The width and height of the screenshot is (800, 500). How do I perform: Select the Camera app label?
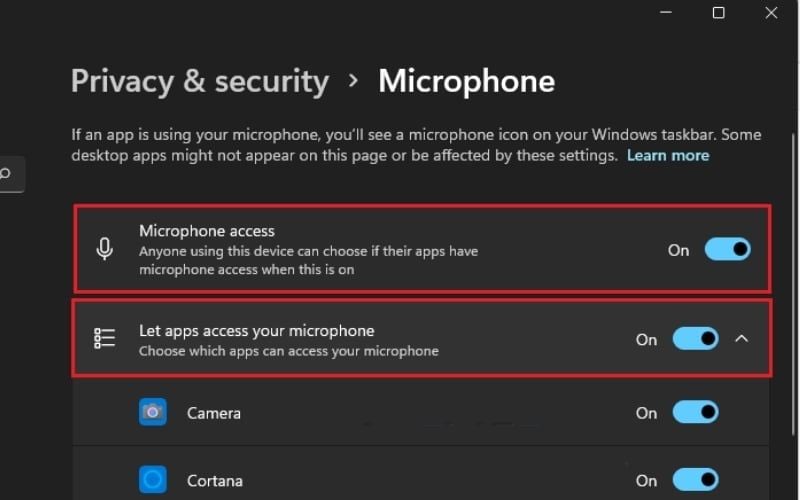pos(214,413)
